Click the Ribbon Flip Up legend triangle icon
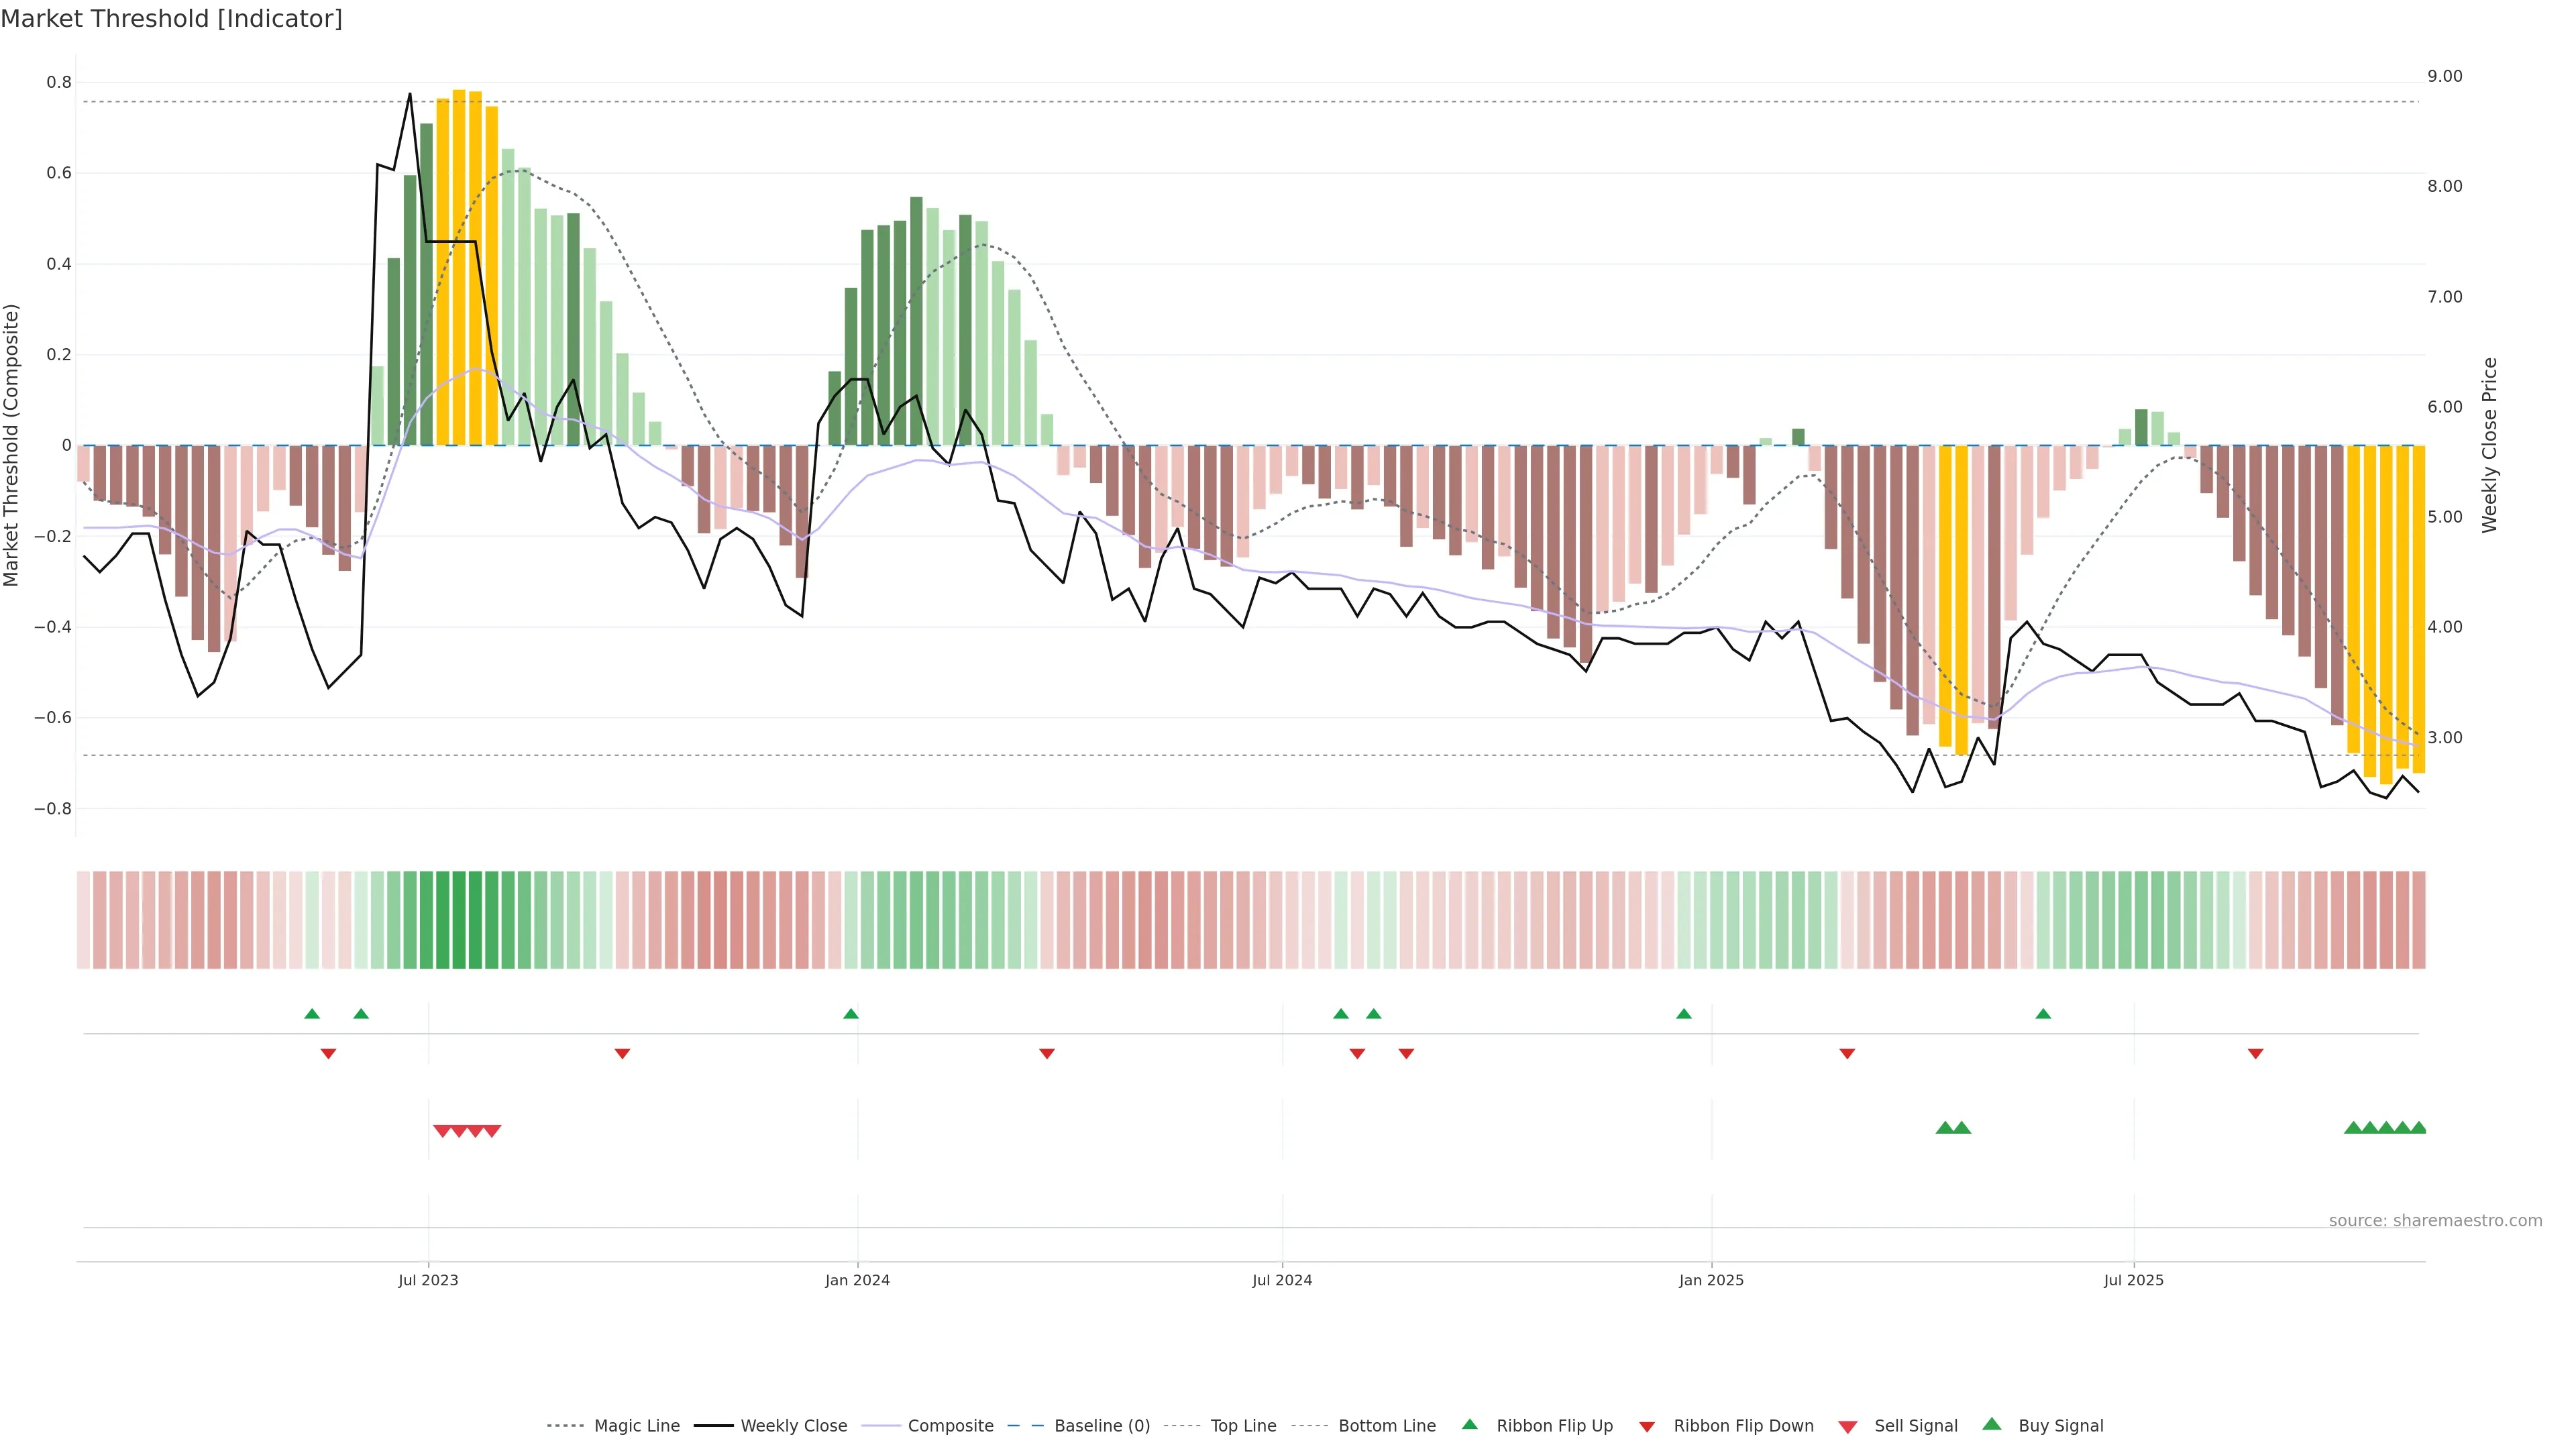 pyautogui.click(x=1469, y=1424)
